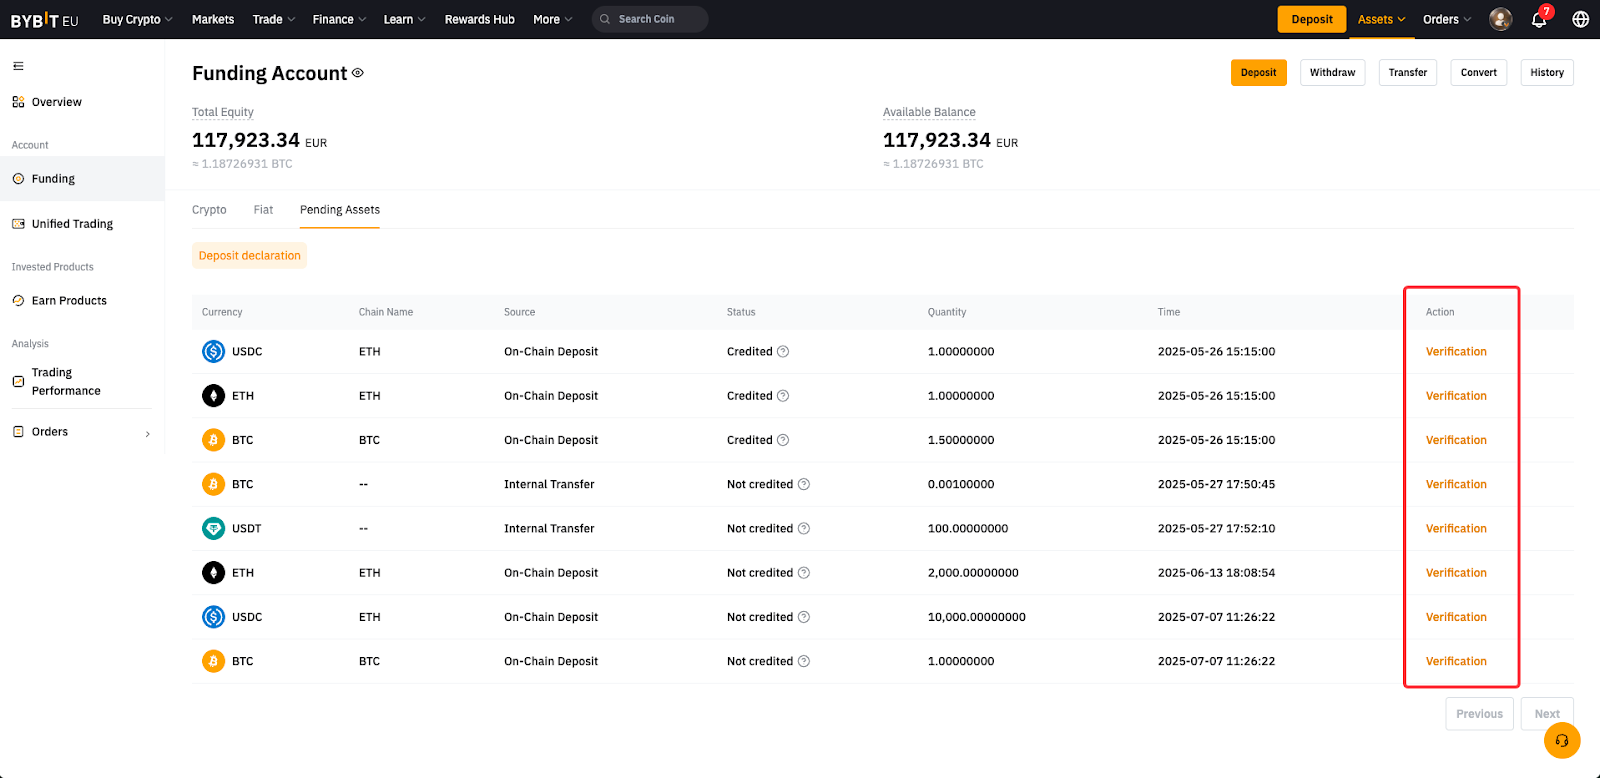The width and height of the screenshot is (1600, 778).
Task: Click the help icon beside first Credited status
Action: click(x=783, y=352)
